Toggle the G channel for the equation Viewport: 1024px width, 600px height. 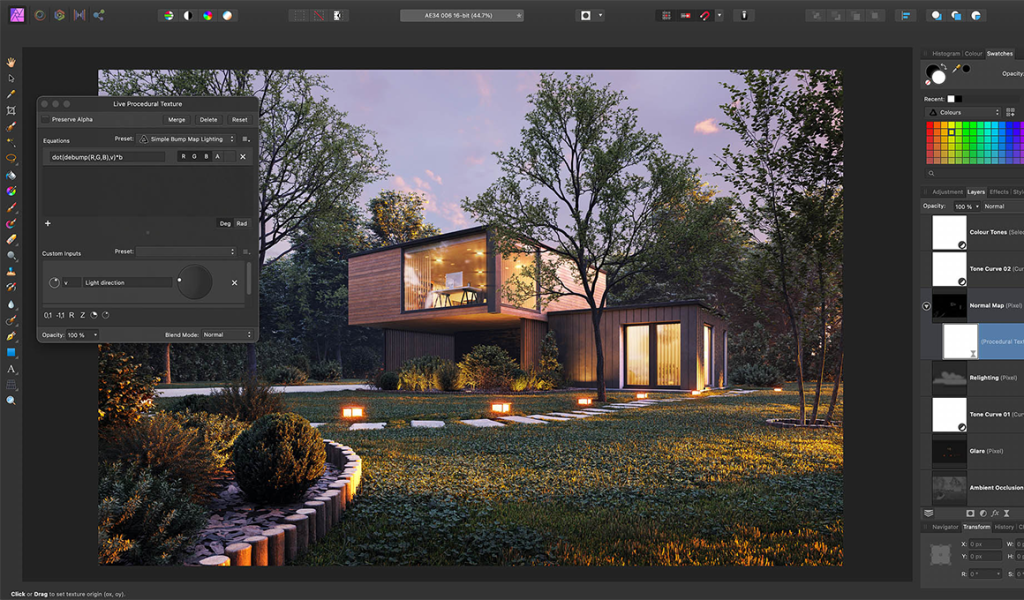coord(195,157)
